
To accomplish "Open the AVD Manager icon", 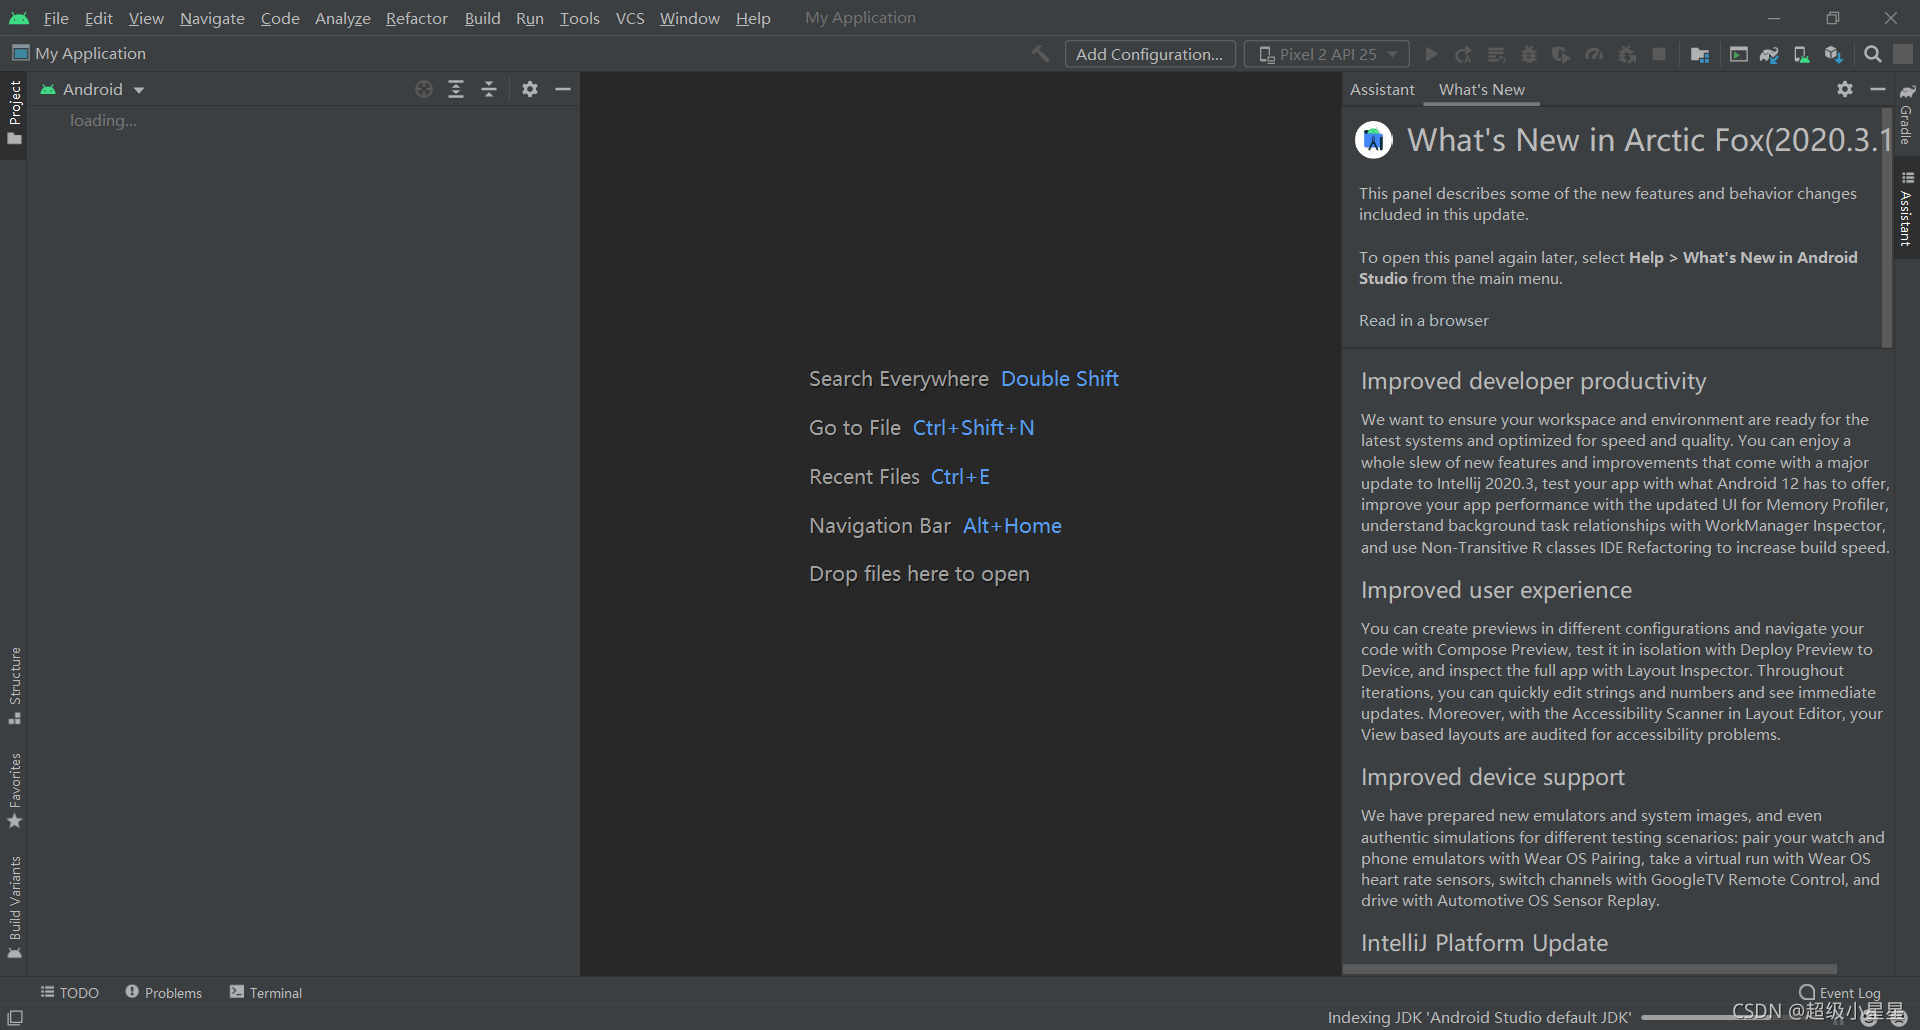I will (1801, 54).
